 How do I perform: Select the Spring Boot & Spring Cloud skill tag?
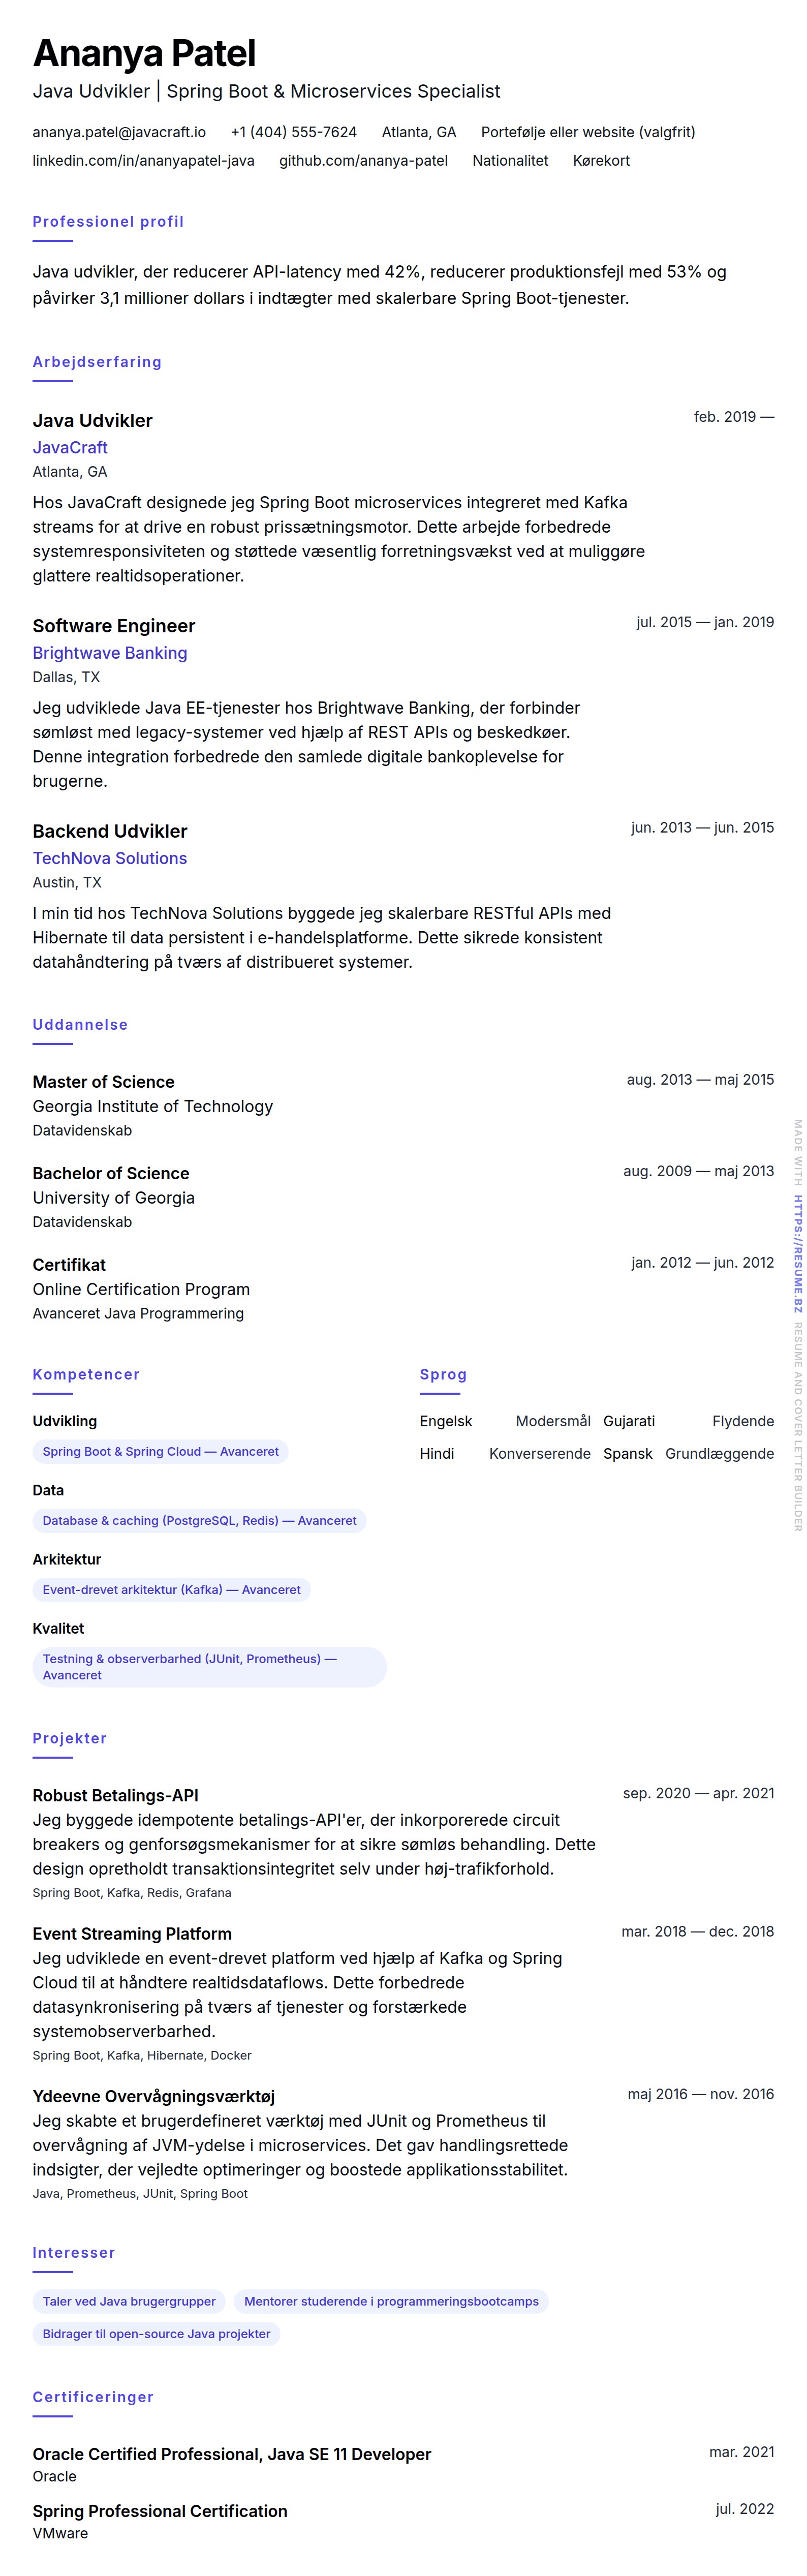(160, 1451)
